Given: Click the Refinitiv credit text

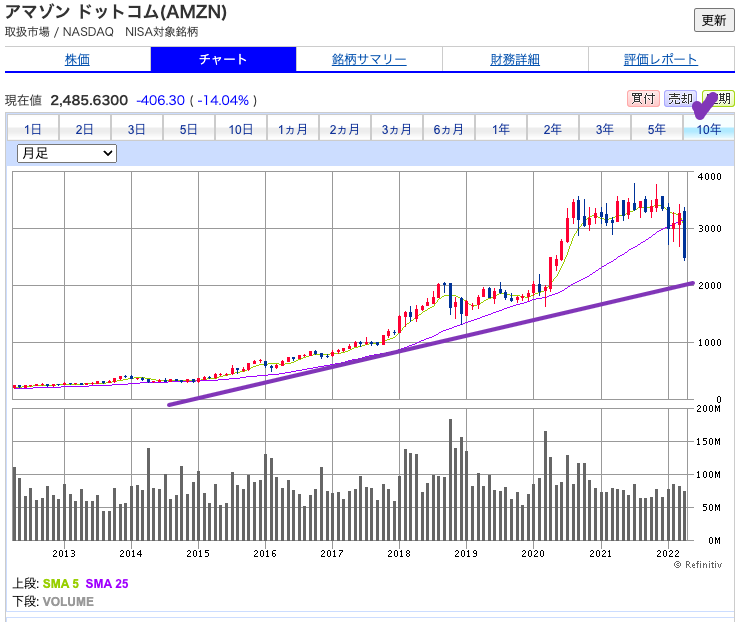Looking at the screenshot, I should point(698,565).
